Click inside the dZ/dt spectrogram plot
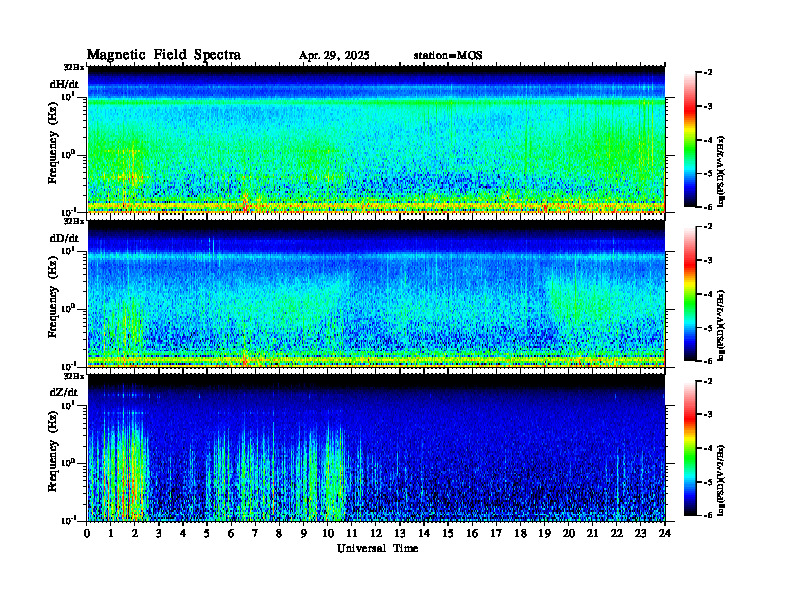792x612 pixels. pos(376,448)
